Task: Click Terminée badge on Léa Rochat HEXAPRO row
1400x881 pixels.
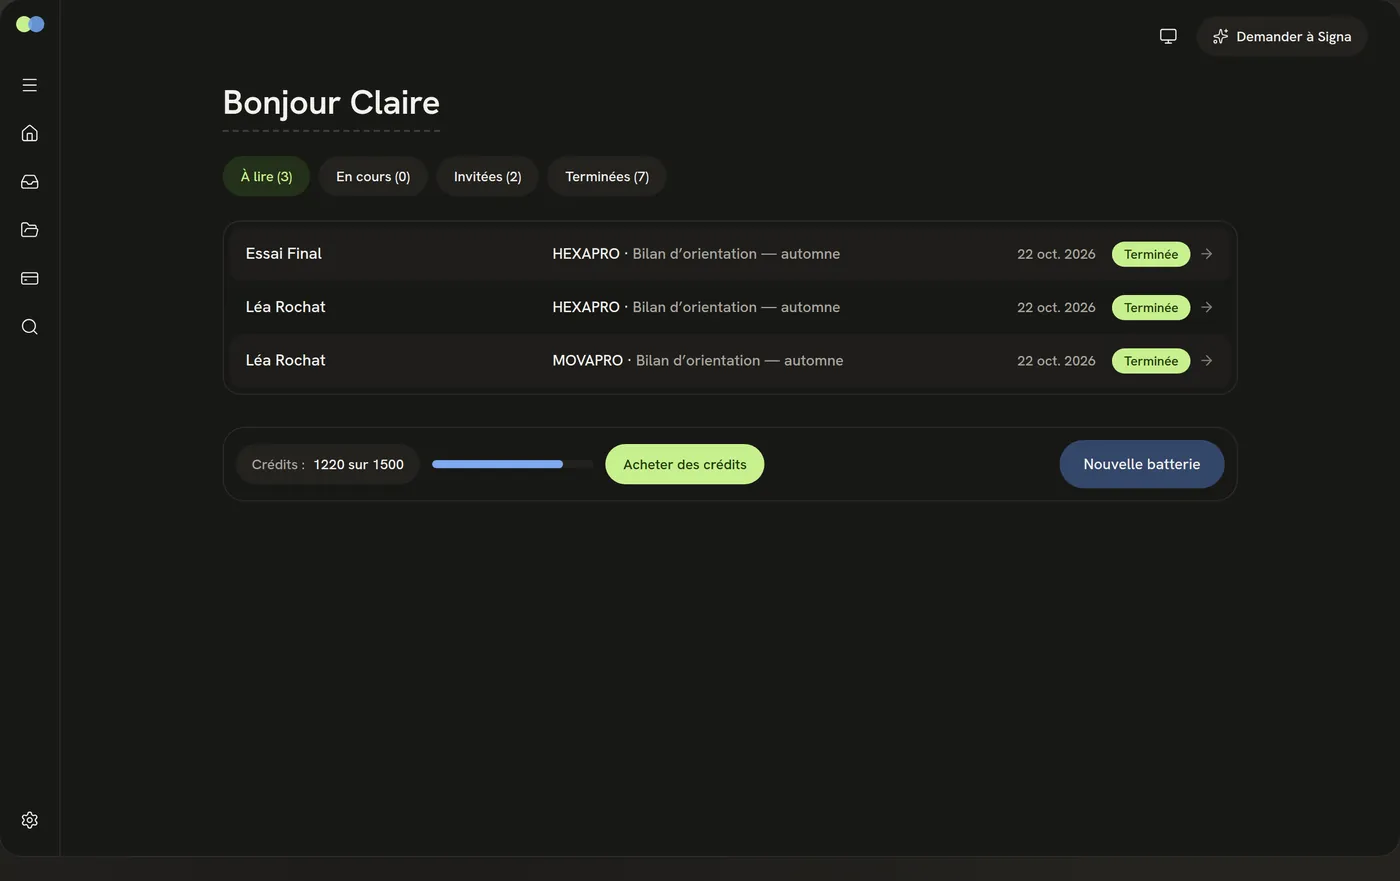Action: click(x=1151, y=307)
